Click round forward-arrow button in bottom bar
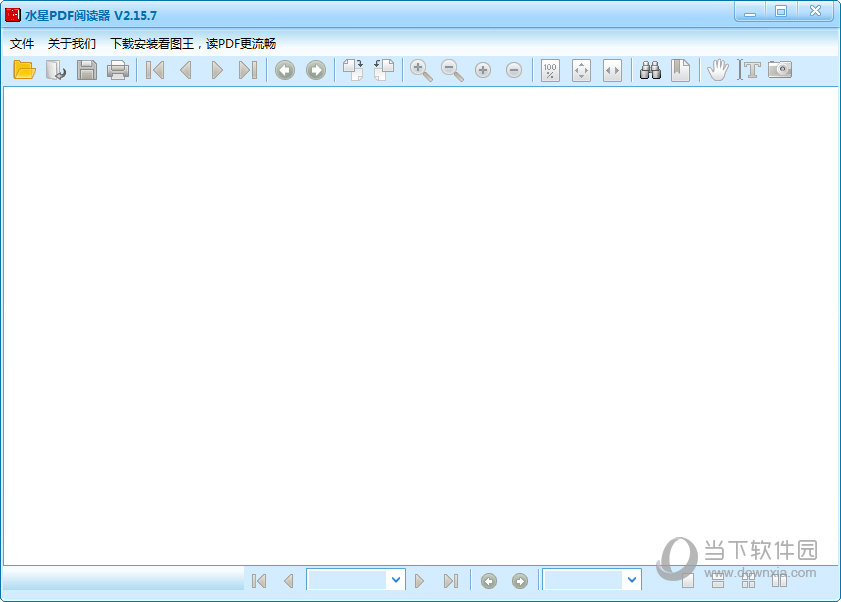The width and height of the screenshot is (841, 602). tap(520, 581)
